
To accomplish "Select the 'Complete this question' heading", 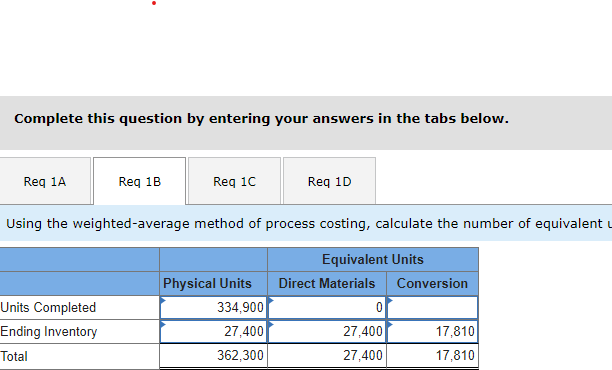I will [262, 118].
